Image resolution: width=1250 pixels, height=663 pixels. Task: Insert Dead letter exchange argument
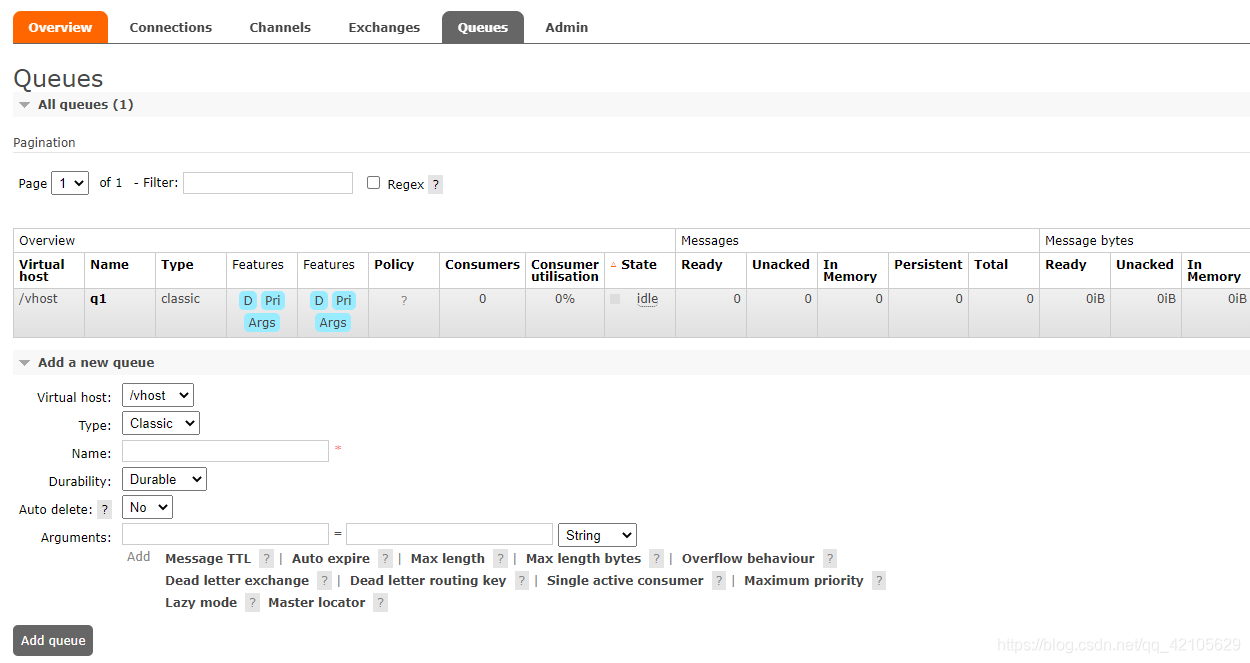[x=237, y=581]
